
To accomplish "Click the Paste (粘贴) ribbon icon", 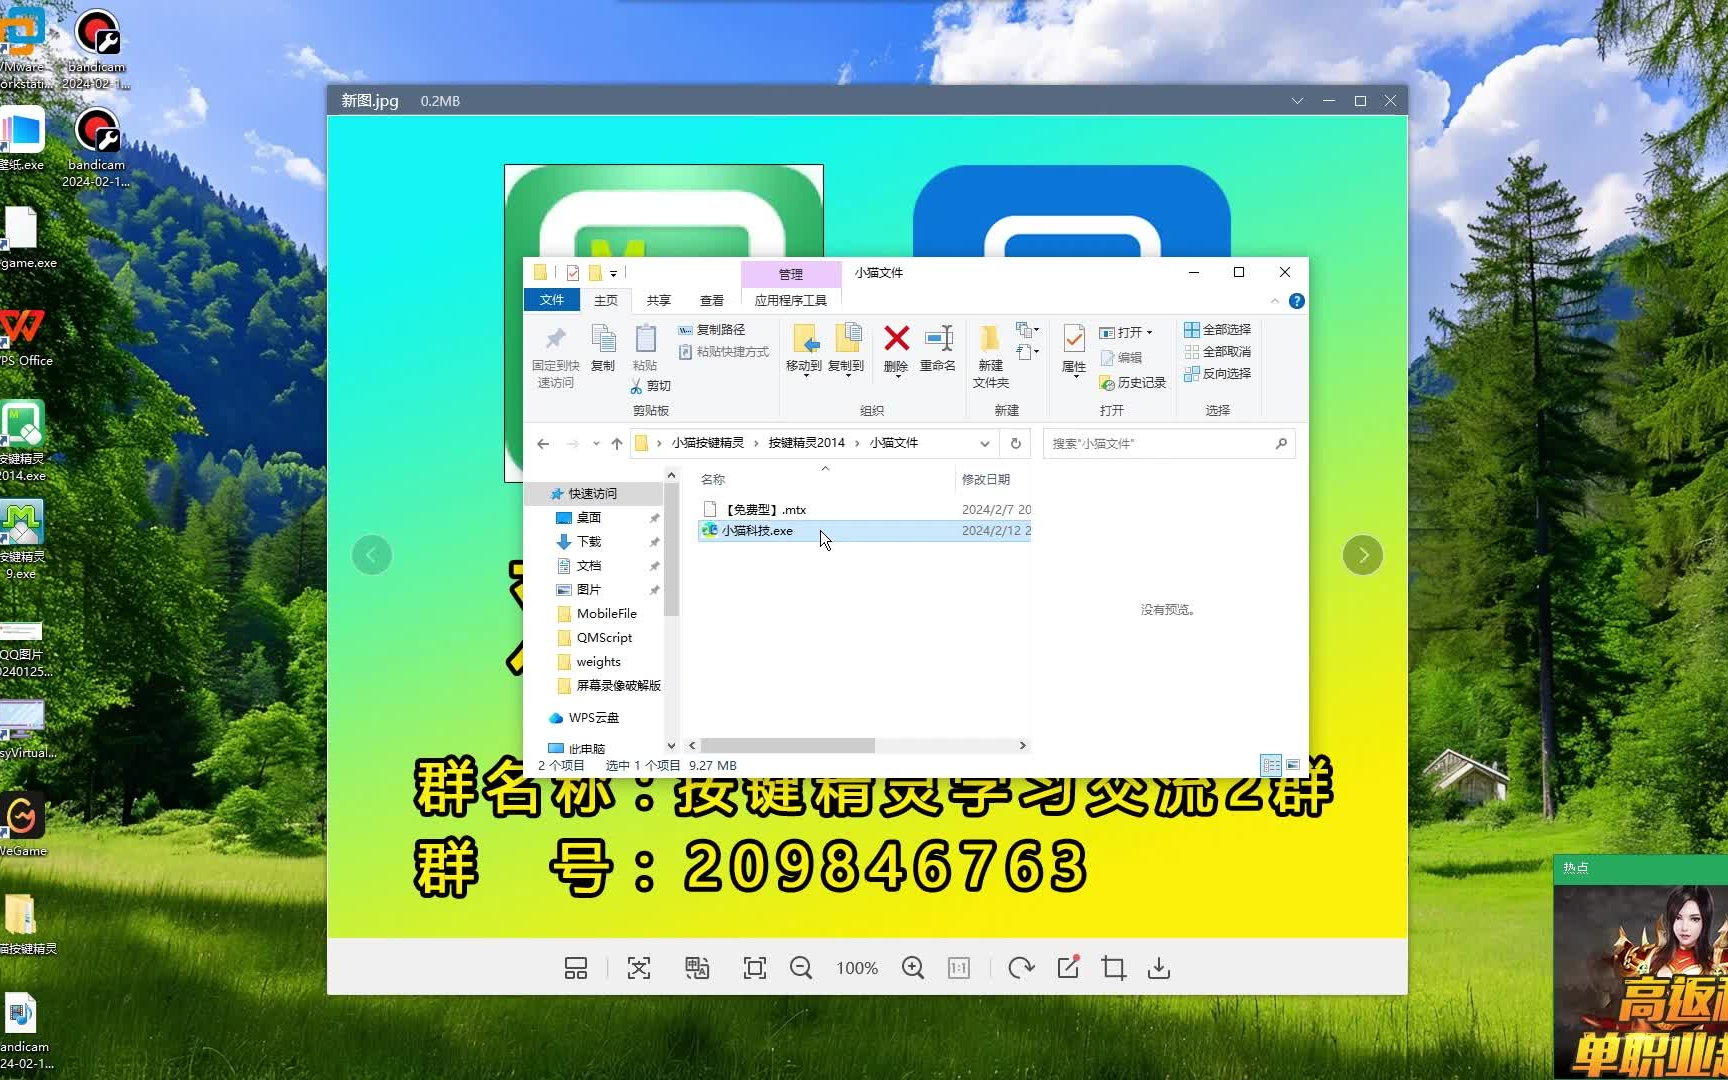I will pyautogui.click(x=645, y=348).
